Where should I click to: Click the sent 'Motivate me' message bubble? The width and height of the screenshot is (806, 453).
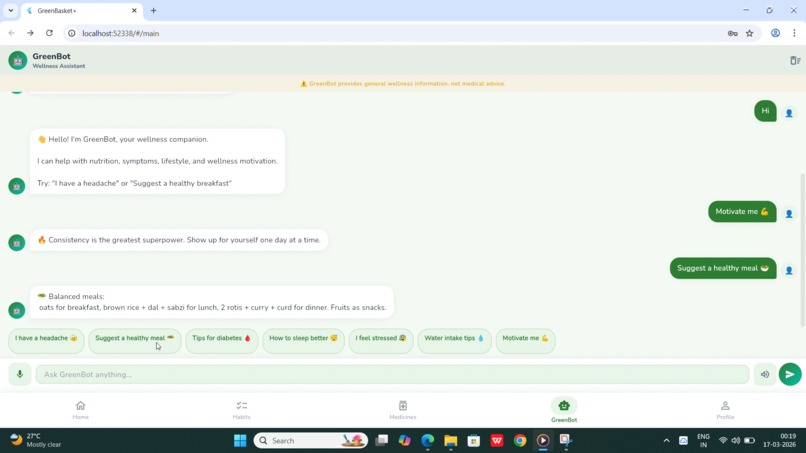tap(742, 211)
